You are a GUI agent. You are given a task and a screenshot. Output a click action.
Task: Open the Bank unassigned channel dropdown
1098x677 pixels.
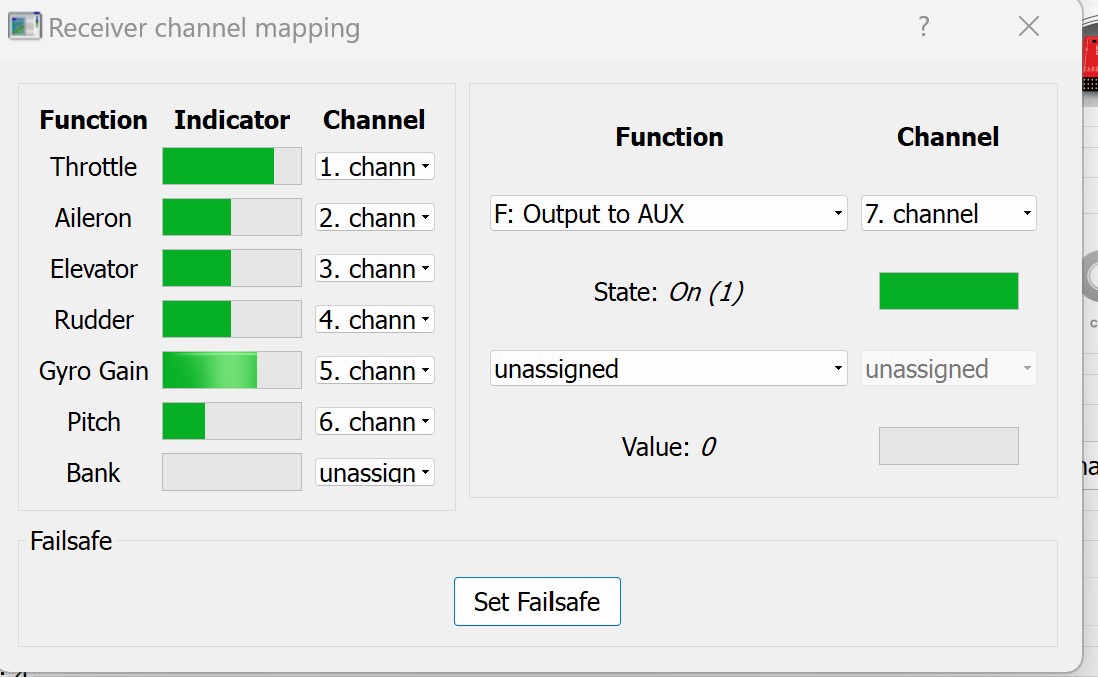375,473
